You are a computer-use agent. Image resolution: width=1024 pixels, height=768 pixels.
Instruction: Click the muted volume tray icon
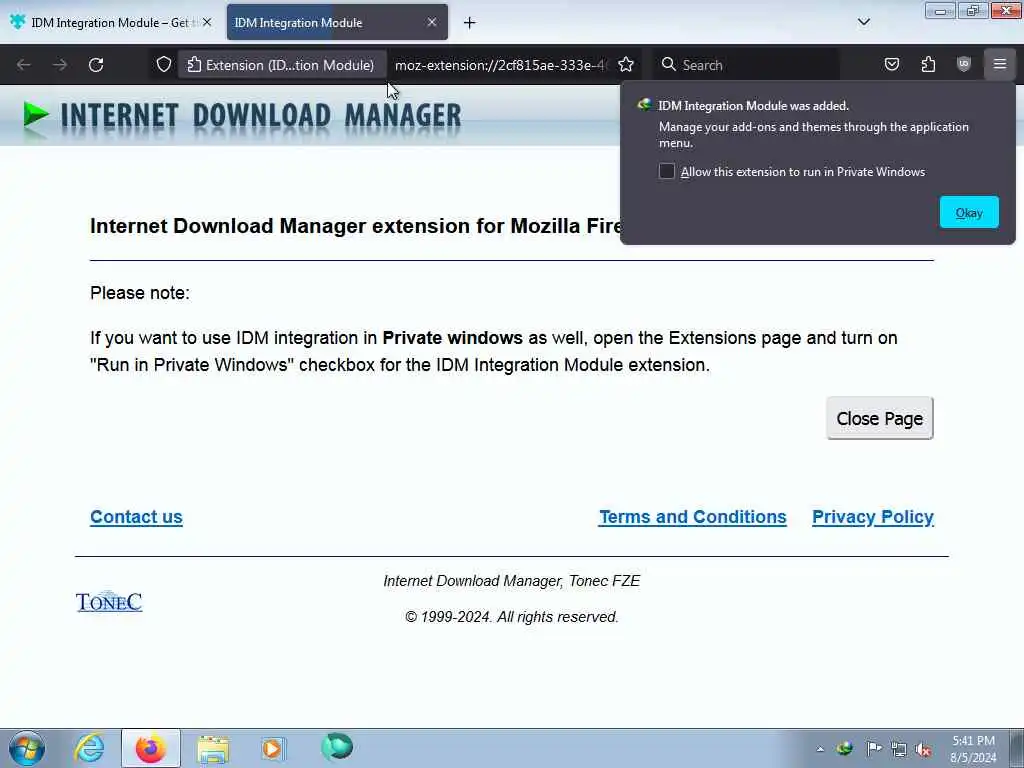point(923,749)
